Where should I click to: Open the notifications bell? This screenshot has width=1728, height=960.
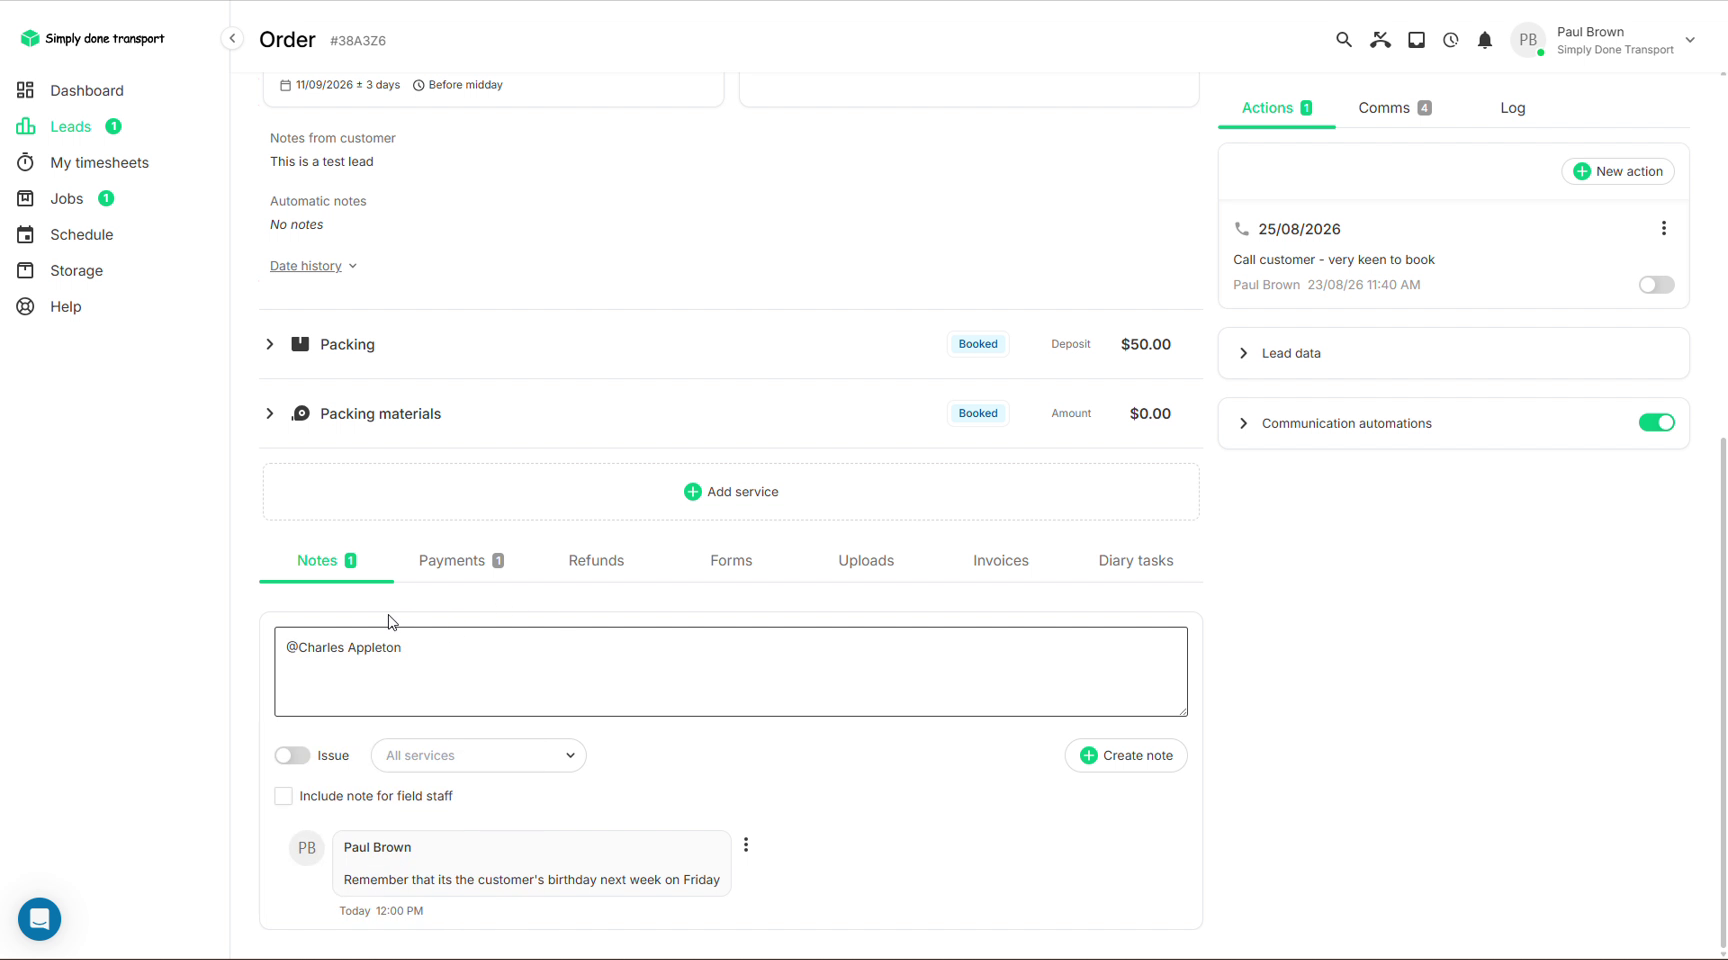[1485, 40]
